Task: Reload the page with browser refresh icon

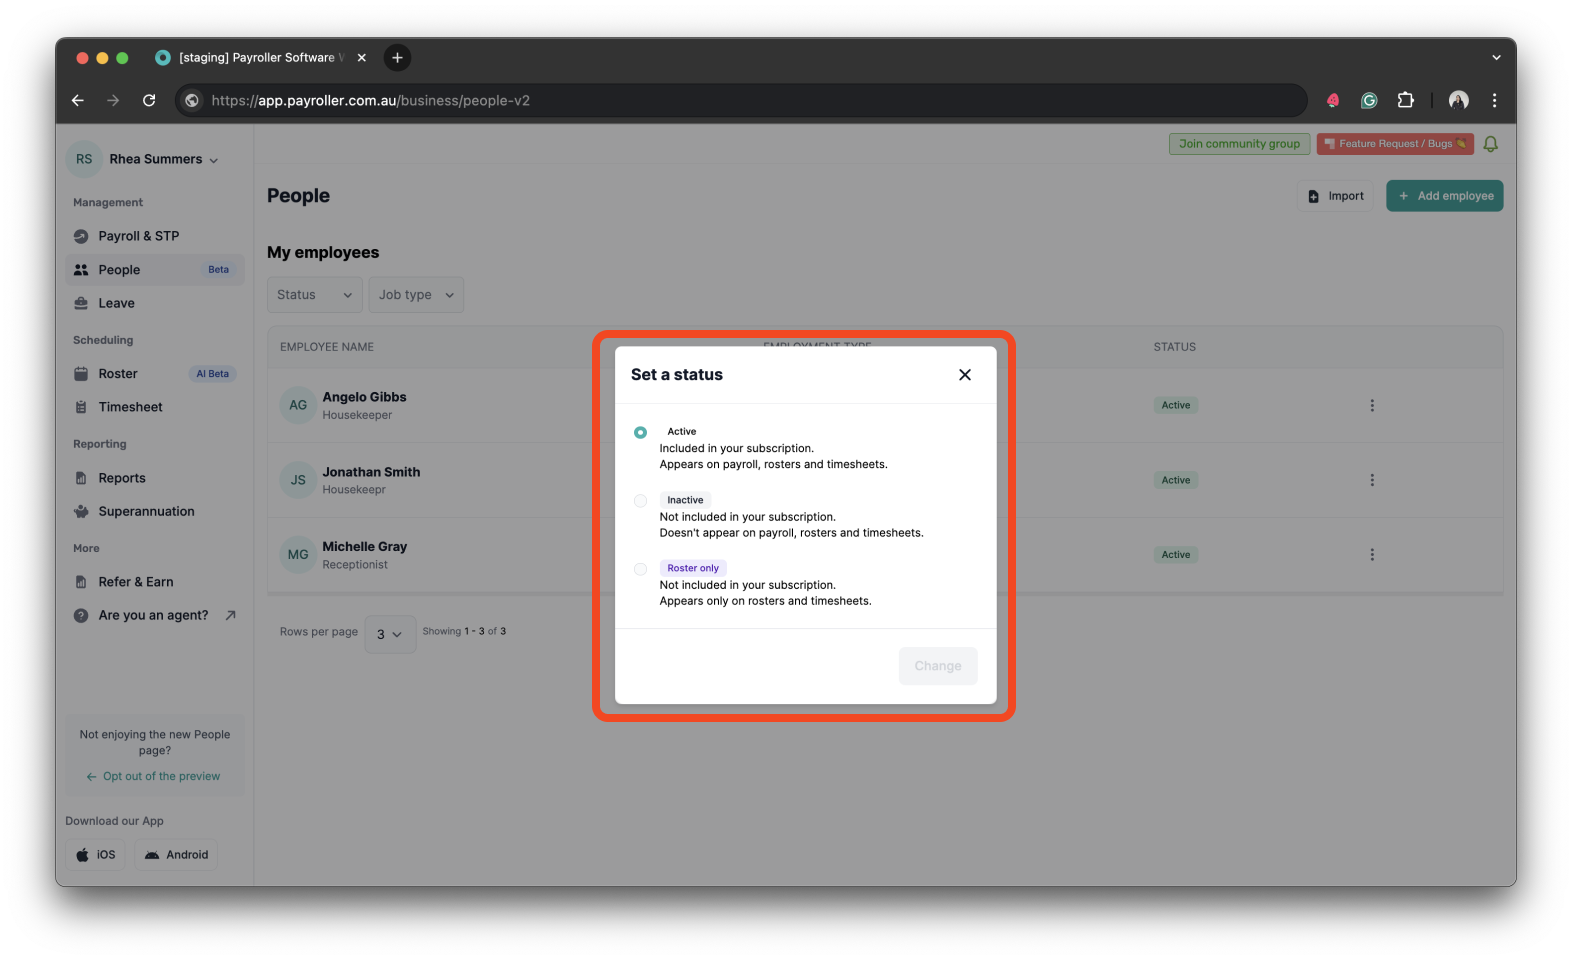Action: click(149, 100)
